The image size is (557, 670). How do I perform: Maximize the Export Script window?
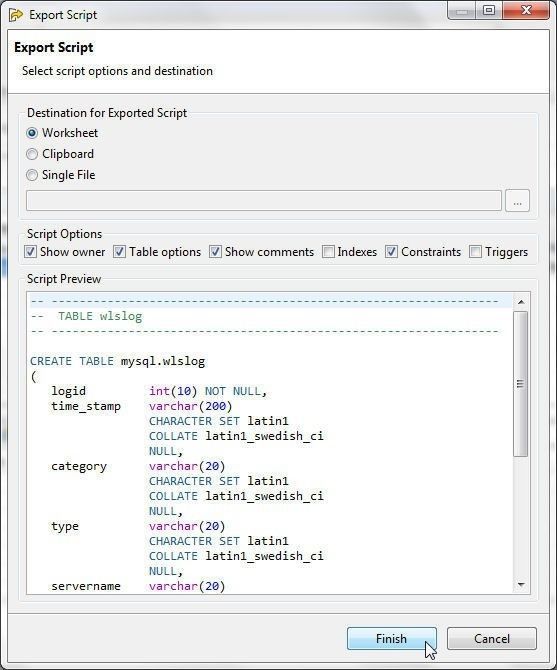(490, 10)
